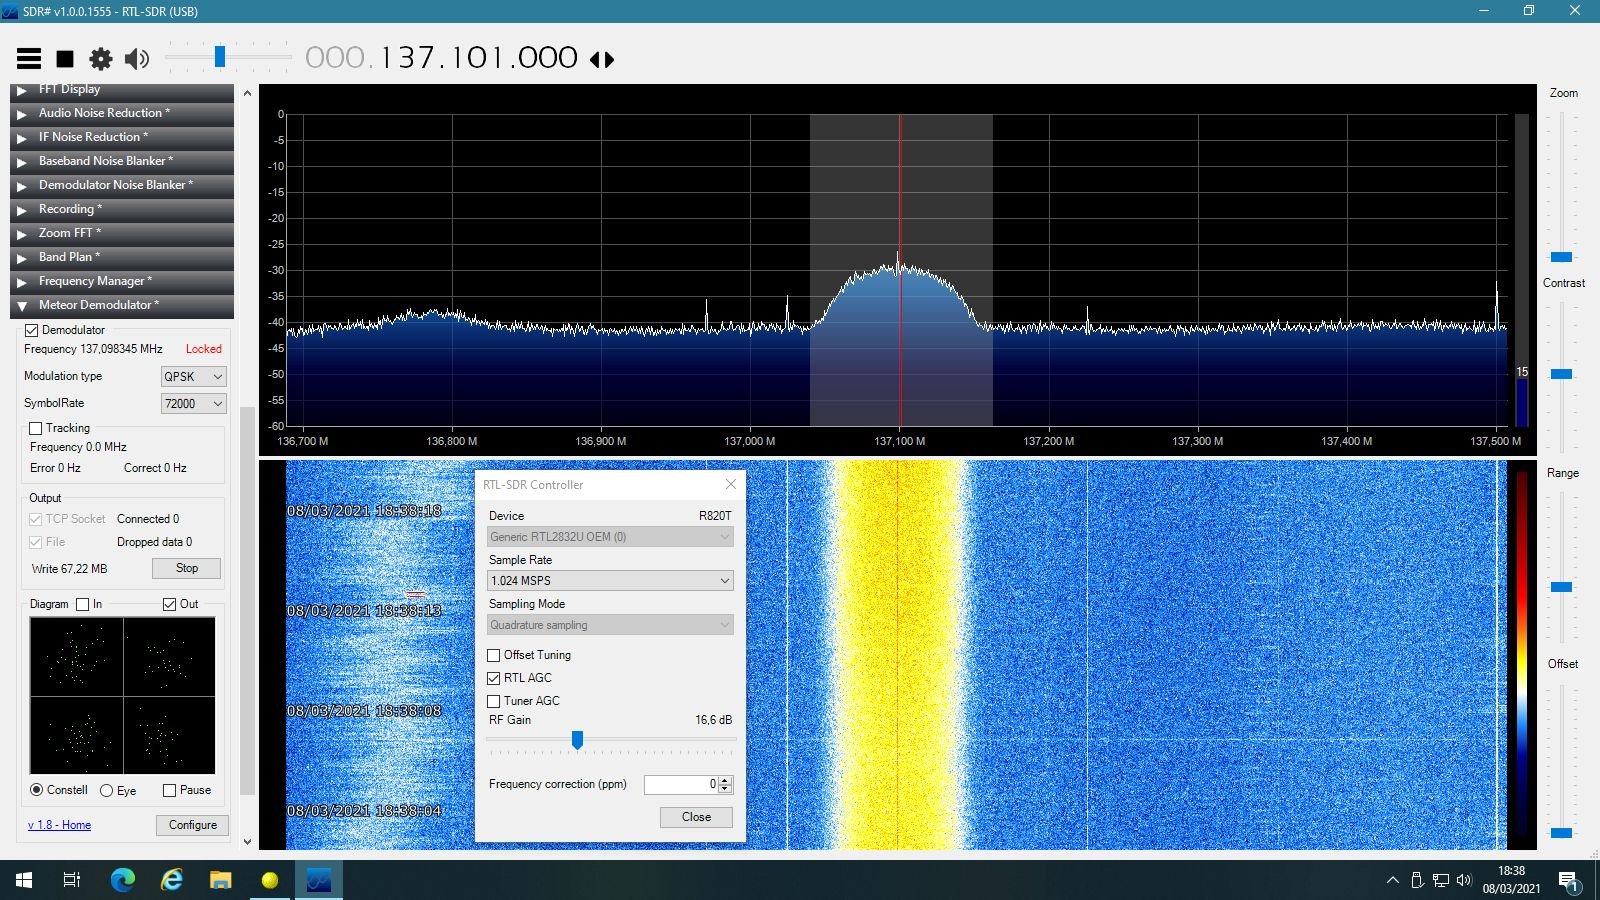Expand the Frequency Manager panel
The width and height of the screenshot is (1600, 900).
(x=122, y=281)
